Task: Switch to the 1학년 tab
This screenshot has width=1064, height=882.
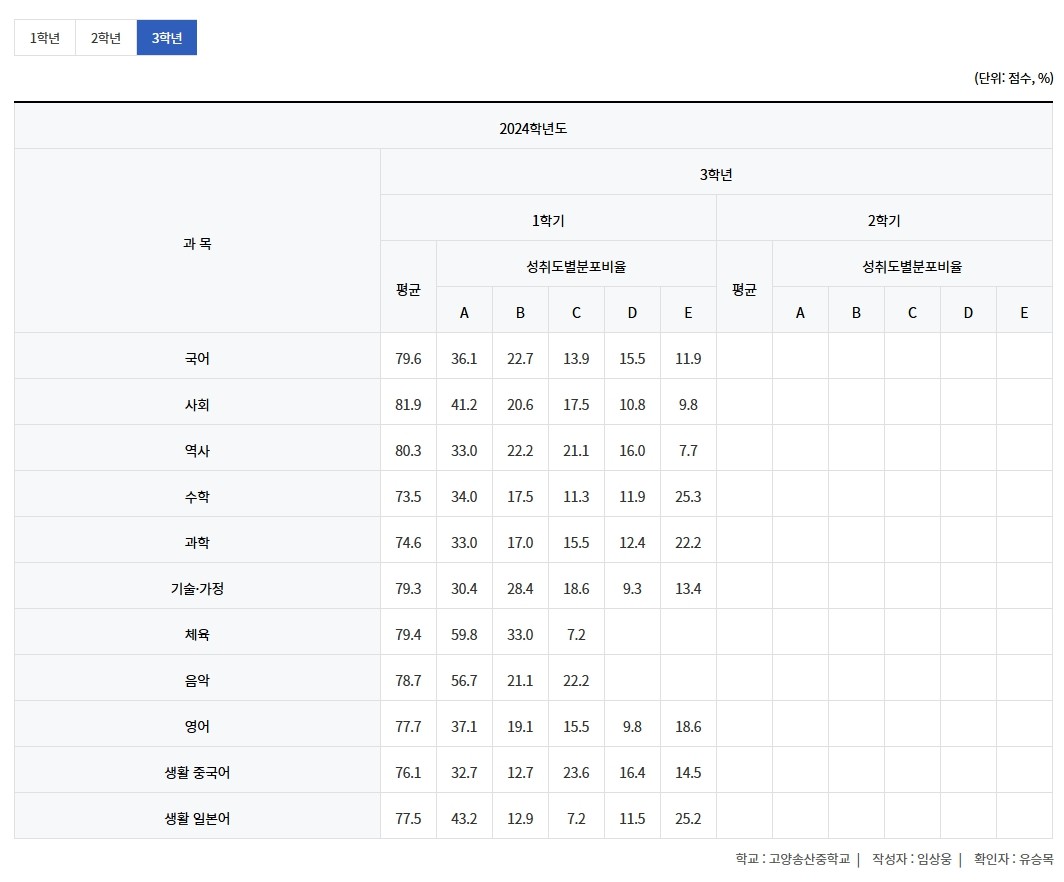Action: pyautogui.click(x=45, y=38)
